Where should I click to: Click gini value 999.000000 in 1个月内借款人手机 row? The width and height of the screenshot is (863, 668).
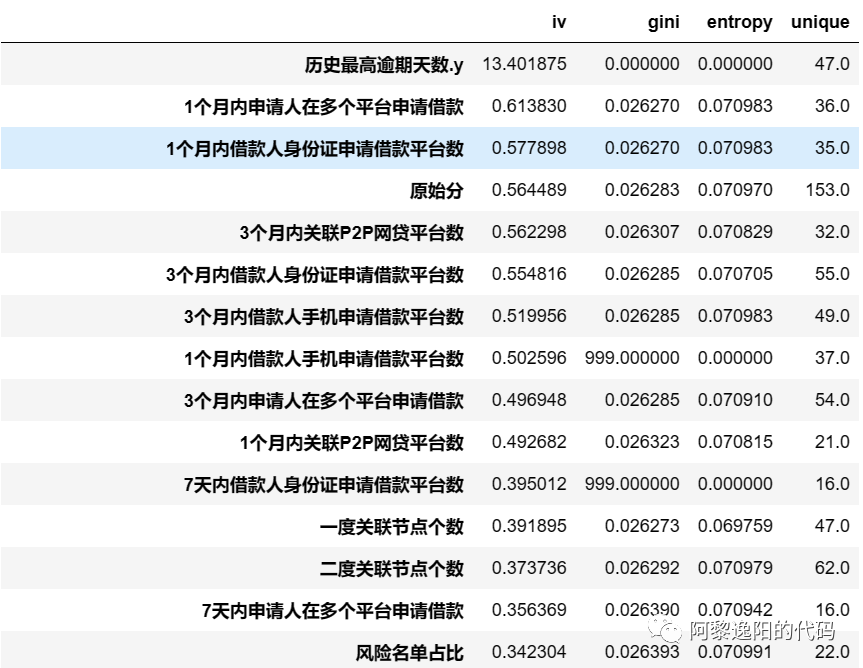(x=632, y=358)
